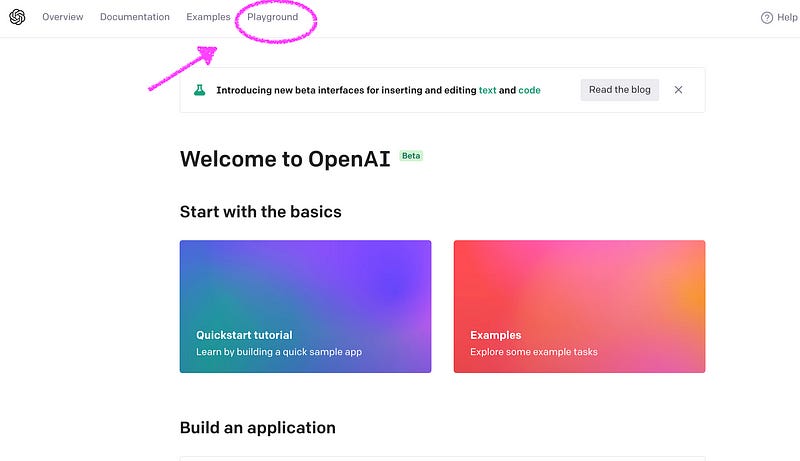Open the Documentation nav item
The image size is (800, 461).
point(135,17)
